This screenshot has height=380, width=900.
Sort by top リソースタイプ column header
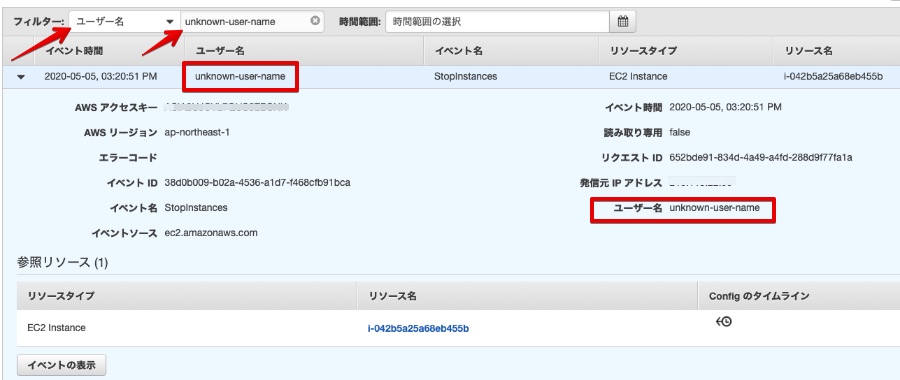click(643, 51)
